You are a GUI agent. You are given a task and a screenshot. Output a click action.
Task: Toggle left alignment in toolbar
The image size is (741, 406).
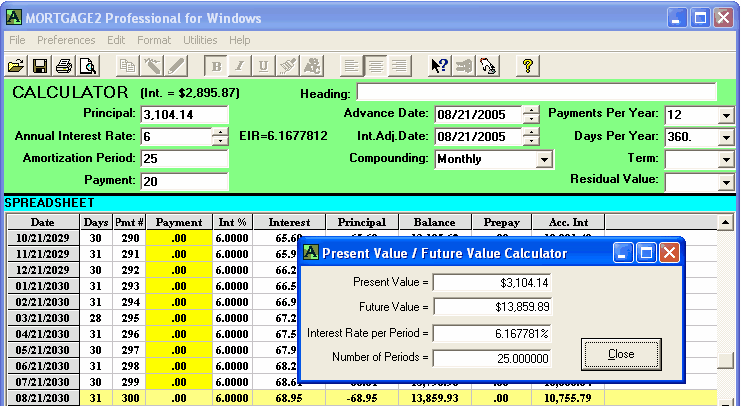pos(352,66)
